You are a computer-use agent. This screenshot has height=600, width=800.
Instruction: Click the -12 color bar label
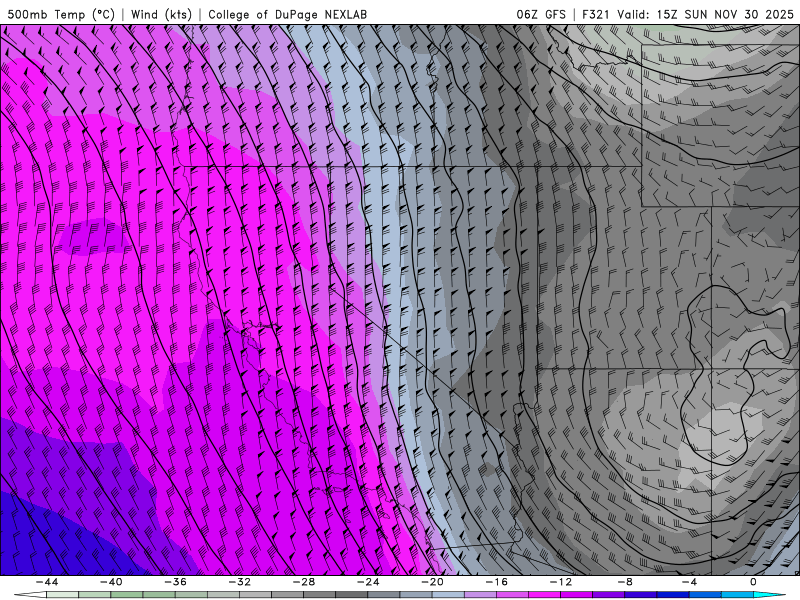click(x=561, y=582)
